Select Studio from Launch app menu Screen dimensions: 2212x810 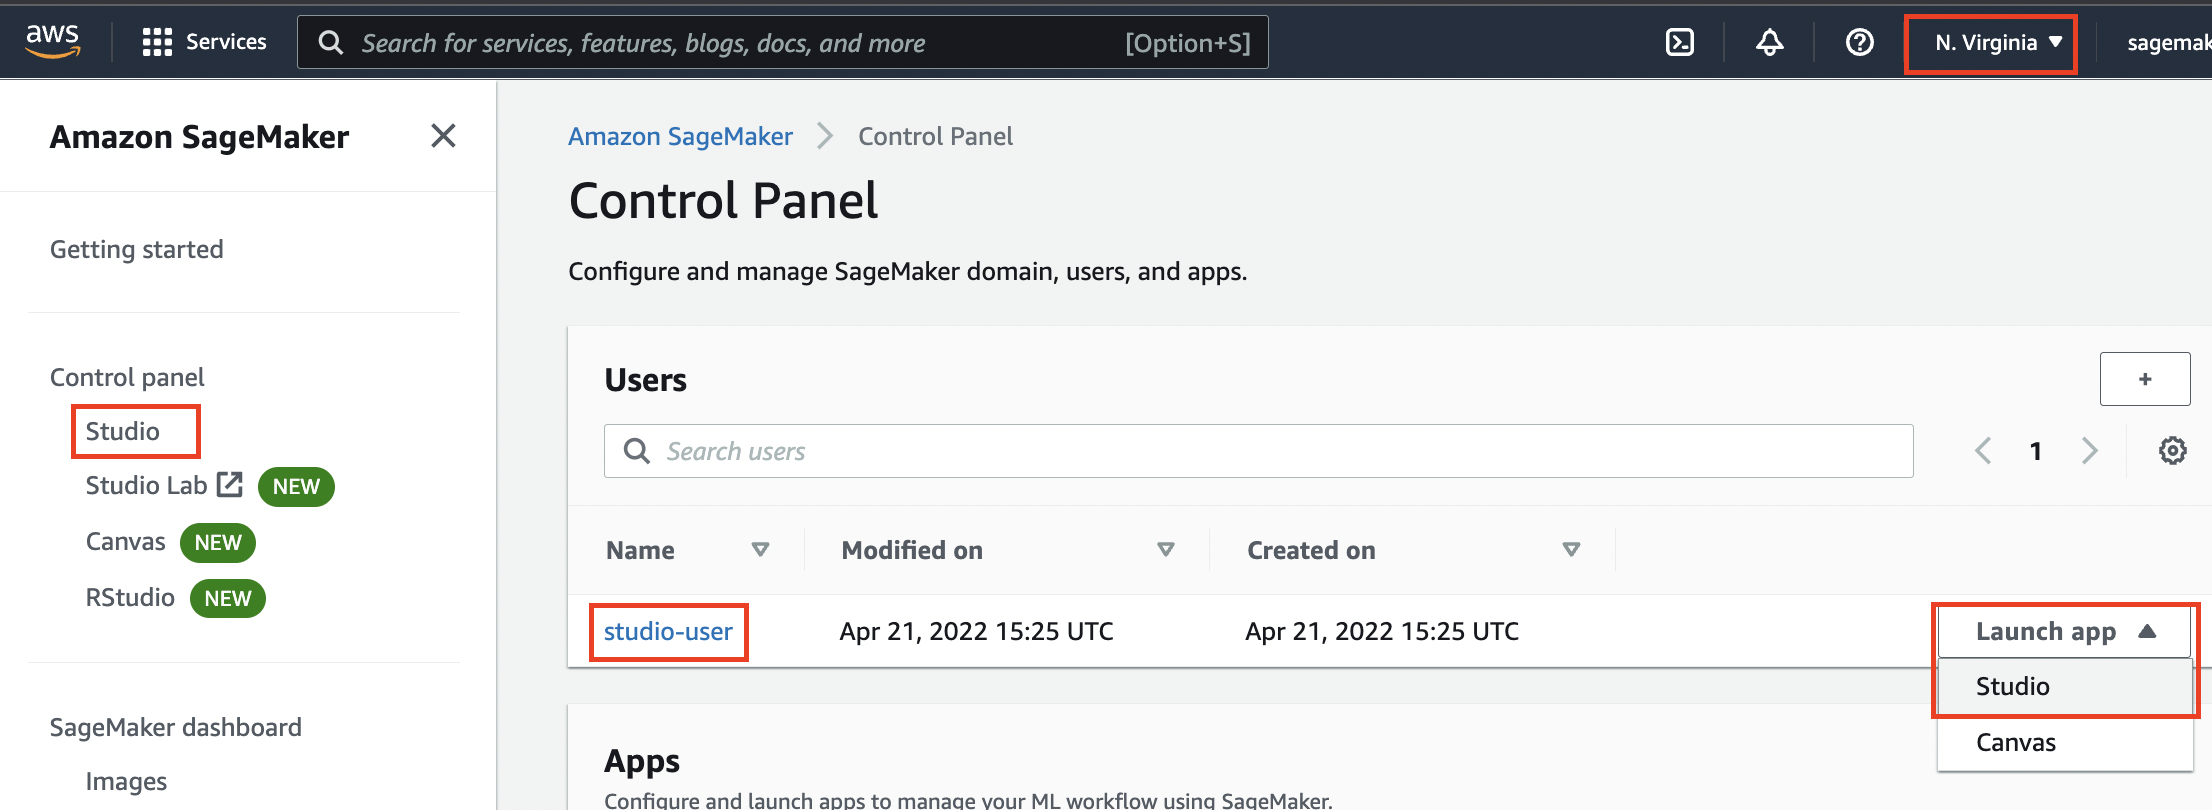[x=2012, y=687]
